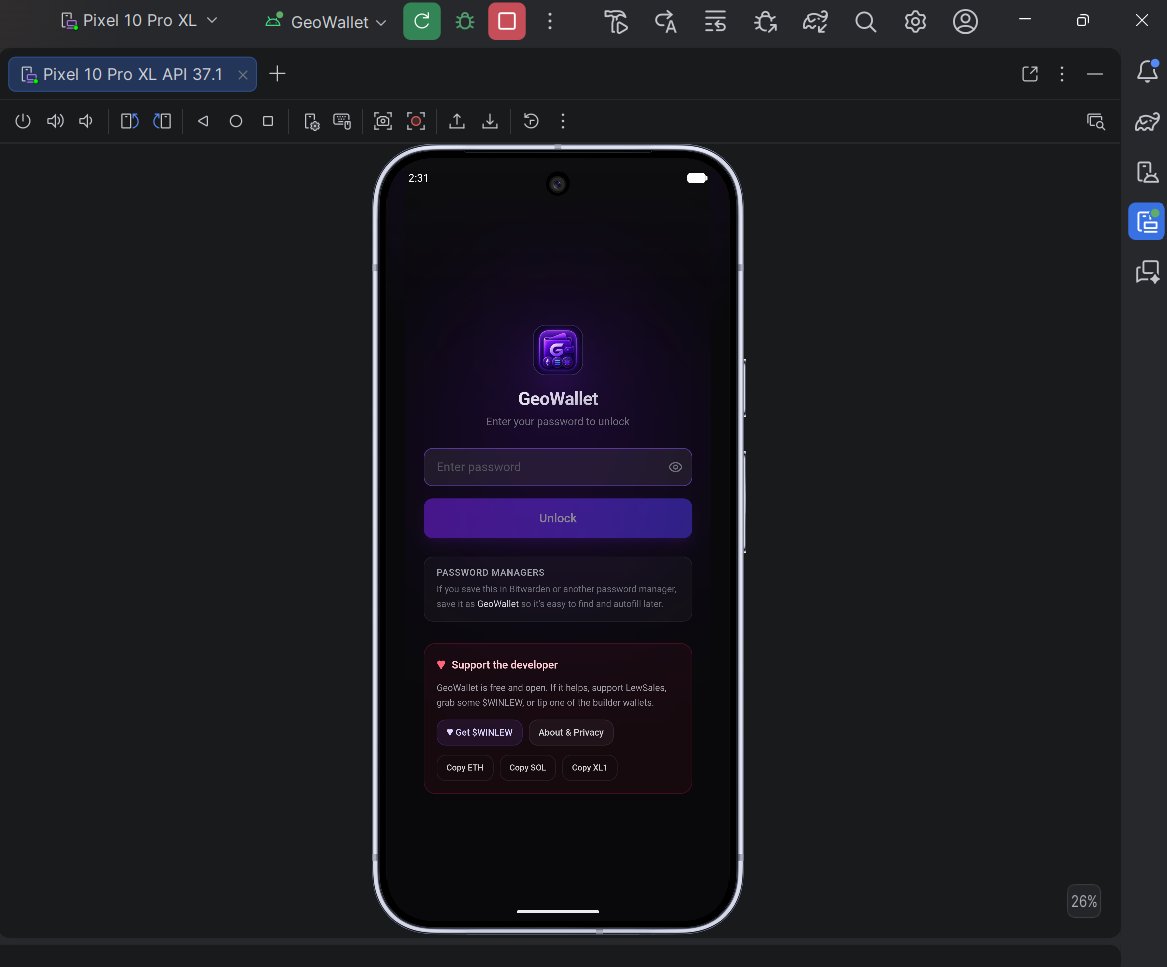This screenshot has width=1167, height=967.
Task: Open the Notifications bell panel
Action: click(1147, 71)
